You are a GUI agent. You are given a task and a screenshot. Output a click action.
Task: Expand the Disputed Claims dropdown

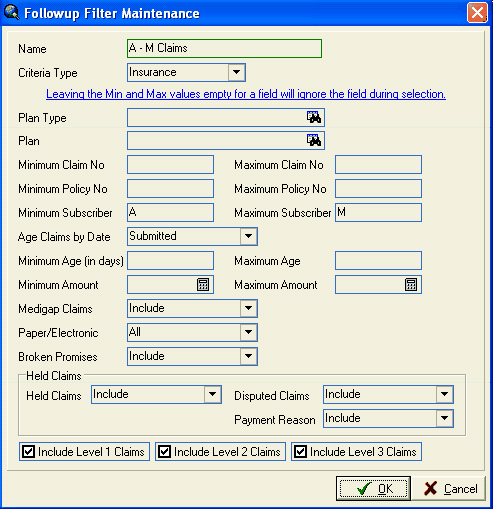[x=444, y=394]
